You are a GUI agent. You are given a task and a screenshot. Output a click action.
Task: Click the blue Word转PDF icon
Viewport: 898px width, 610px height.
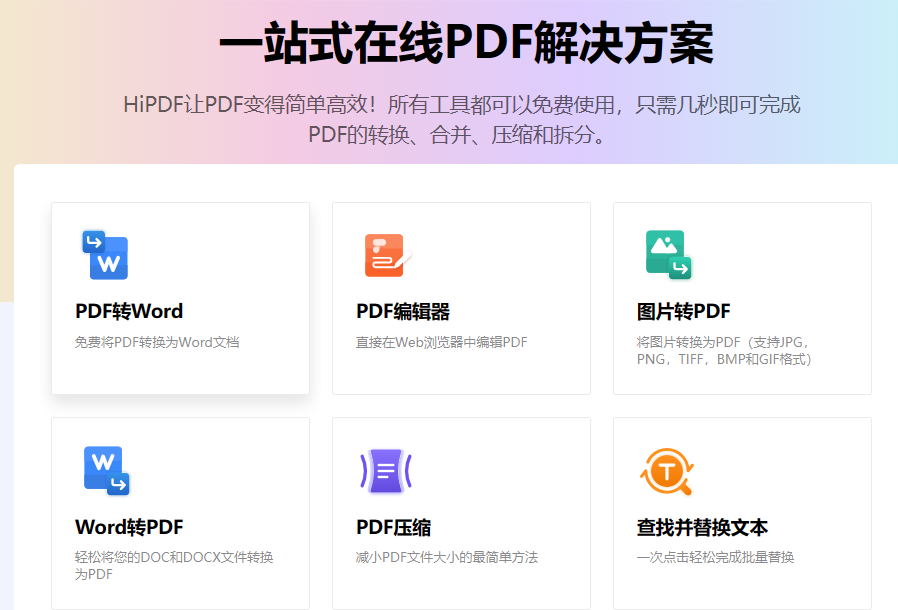tap(104, 471)
